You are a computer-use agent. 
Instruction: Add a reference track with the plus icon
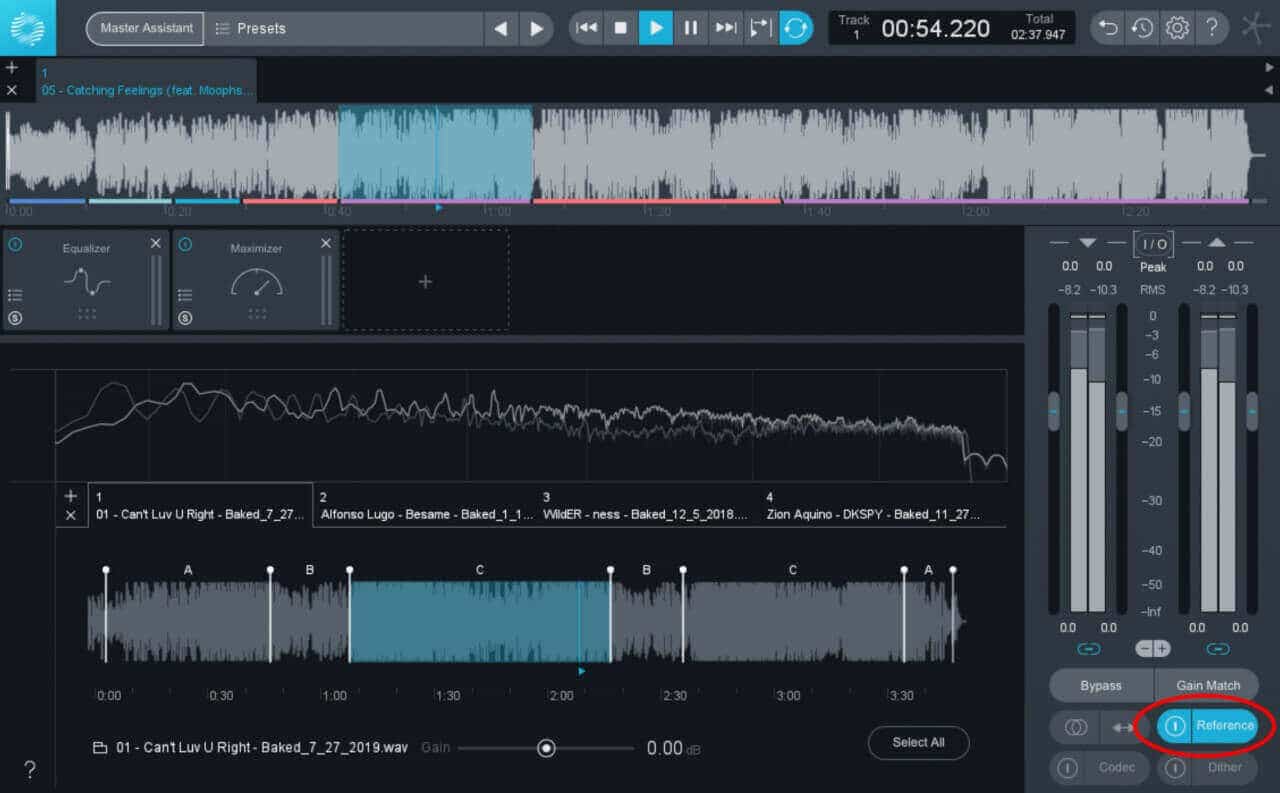(x=70, y=496)
